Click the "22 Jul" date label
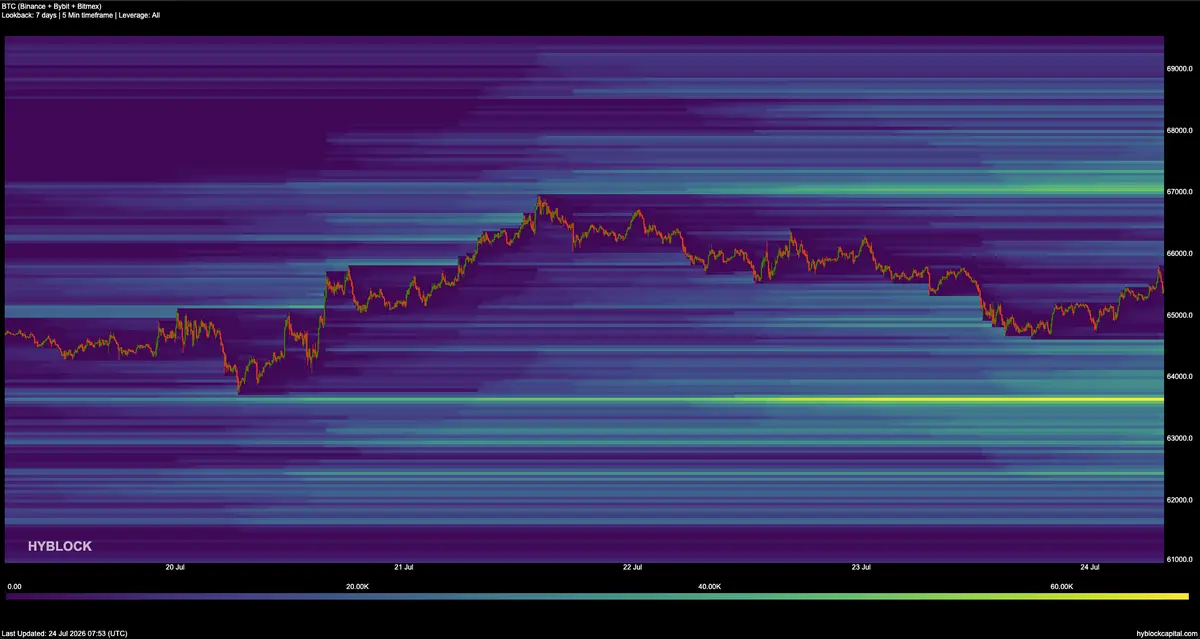This screenshot has height=639, width=1200. [632, 567]
